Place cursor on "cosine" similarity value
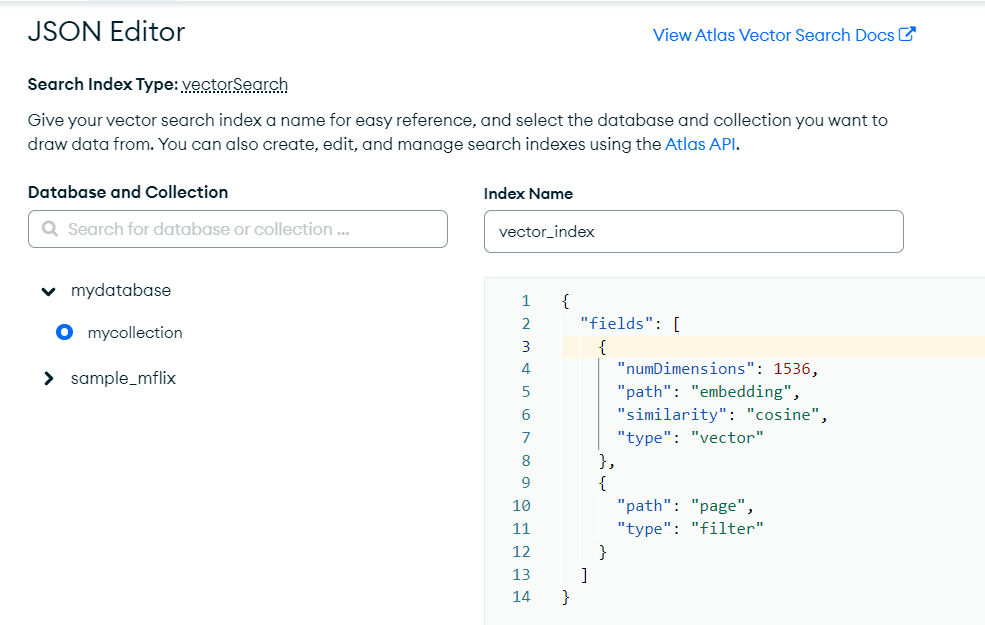The height and width of the screenshot is (625, 985). coord(783,415)
